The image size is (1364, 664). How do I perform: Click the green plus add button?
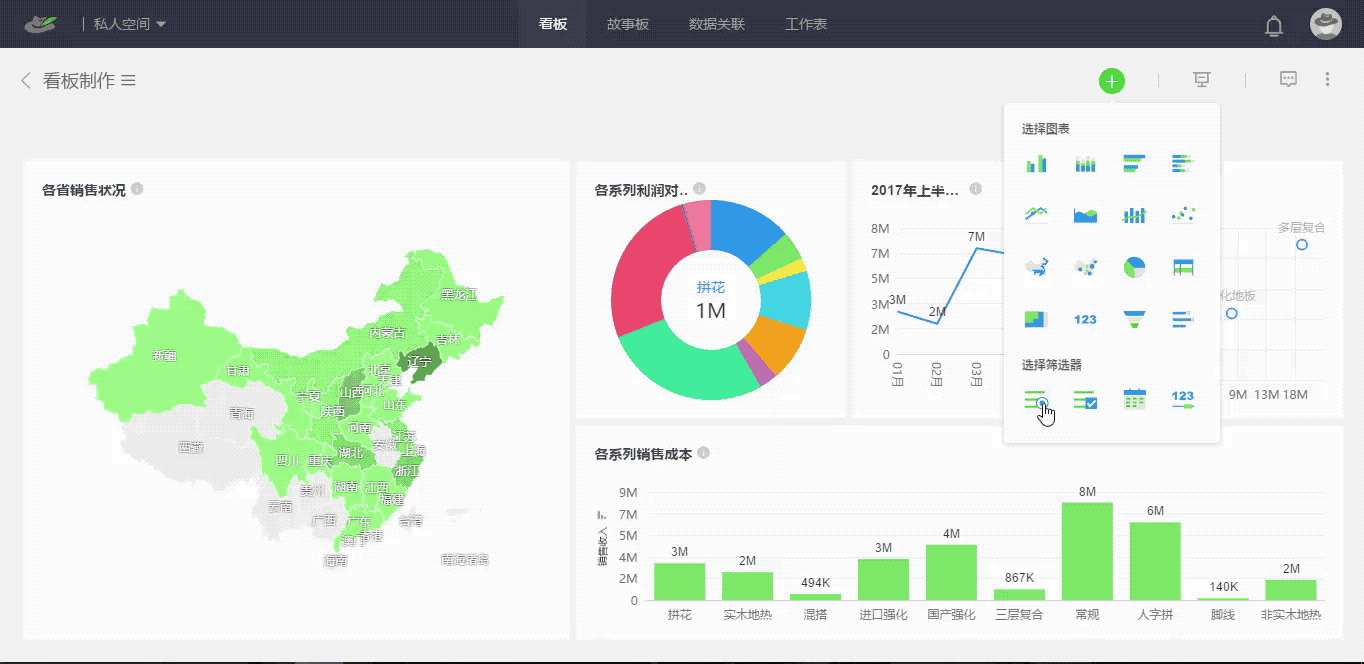(1112, 81)
